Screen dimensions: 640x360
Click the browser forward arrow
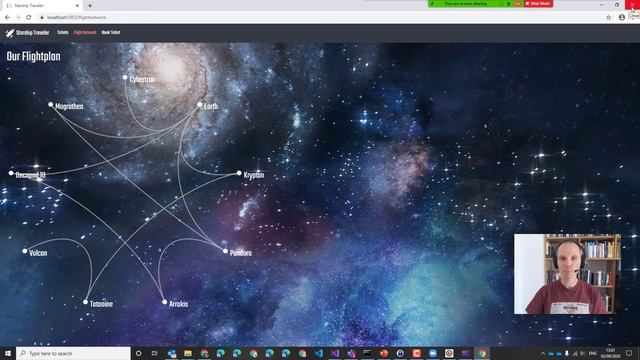[x=18, y=18]
